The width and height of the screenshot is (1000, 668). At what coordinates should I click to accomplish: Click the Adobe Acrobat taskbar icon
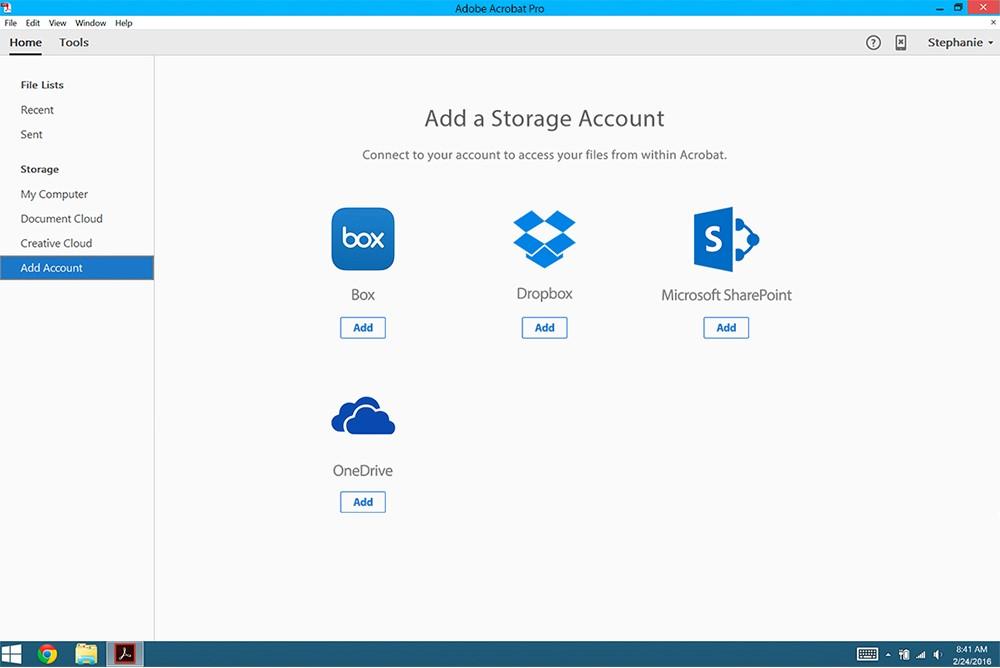coord(126,654)
